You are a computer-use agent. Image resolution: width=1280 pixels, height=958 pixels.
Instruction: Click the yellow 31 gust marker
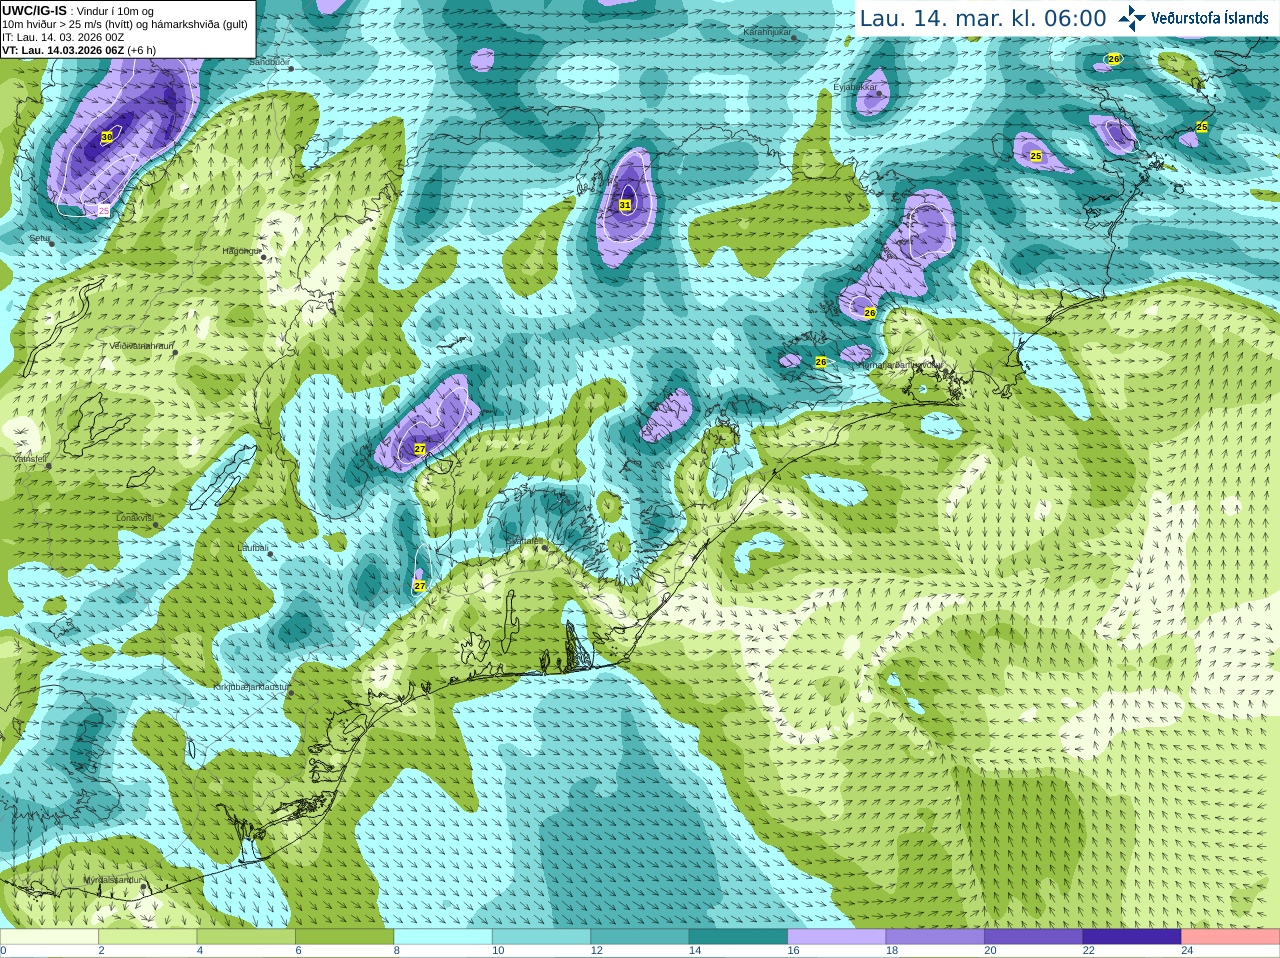tap(625, 205)
